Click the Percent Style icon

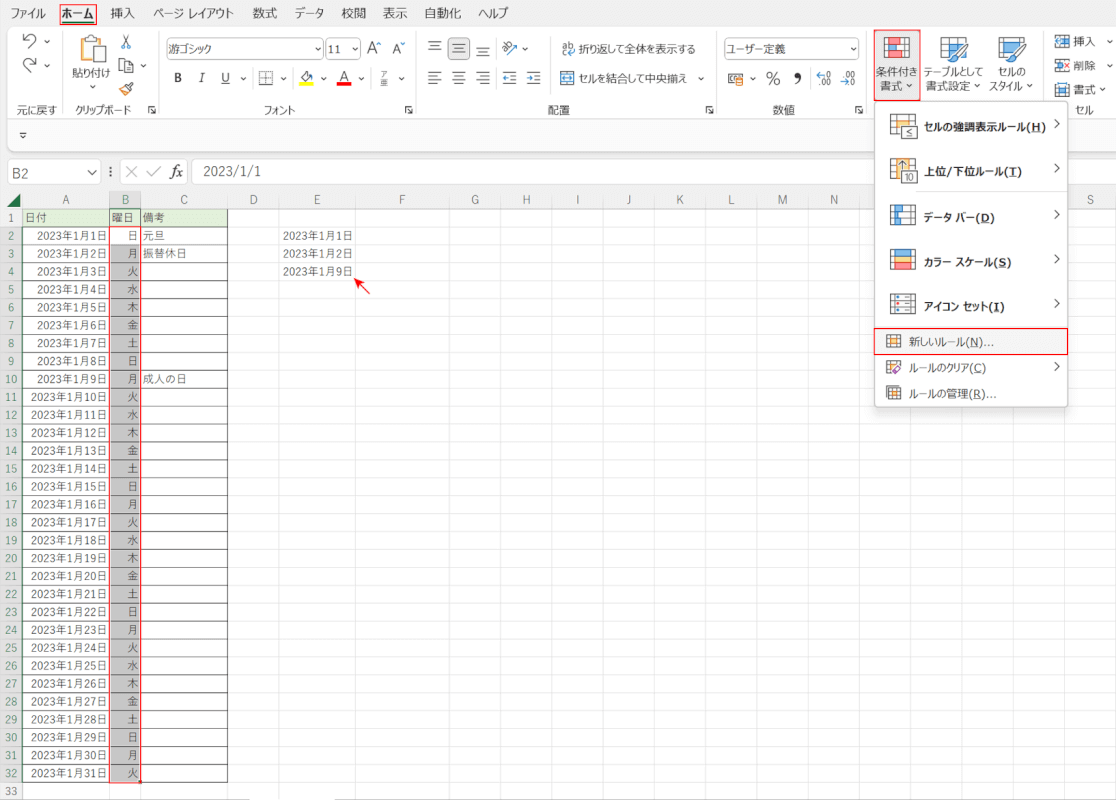pyautogui.click(x=773, y=78)
